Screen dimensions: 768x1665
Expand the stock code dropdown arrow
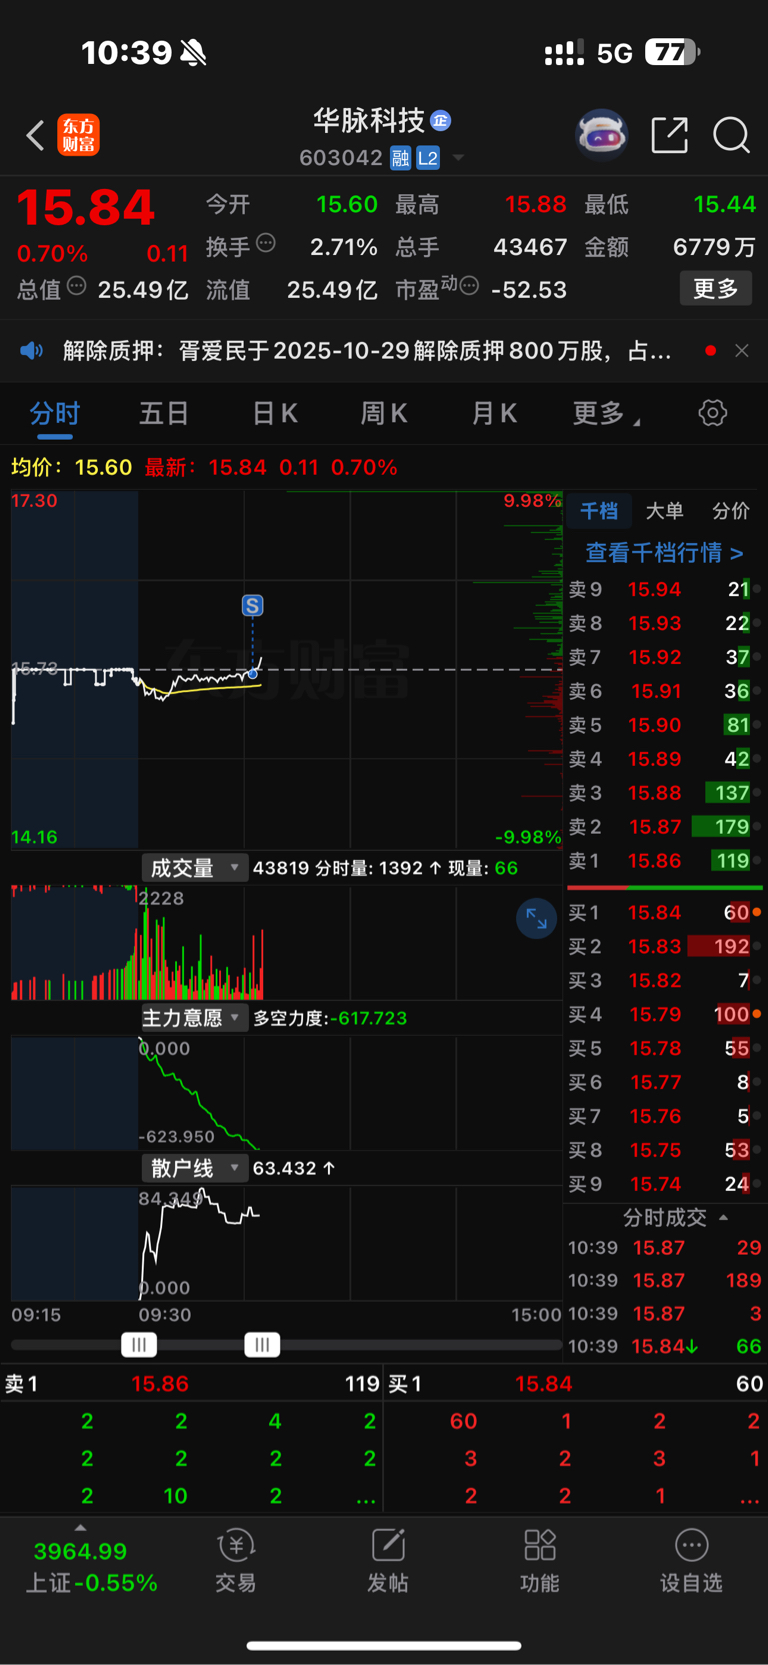[x=458, y=158]
